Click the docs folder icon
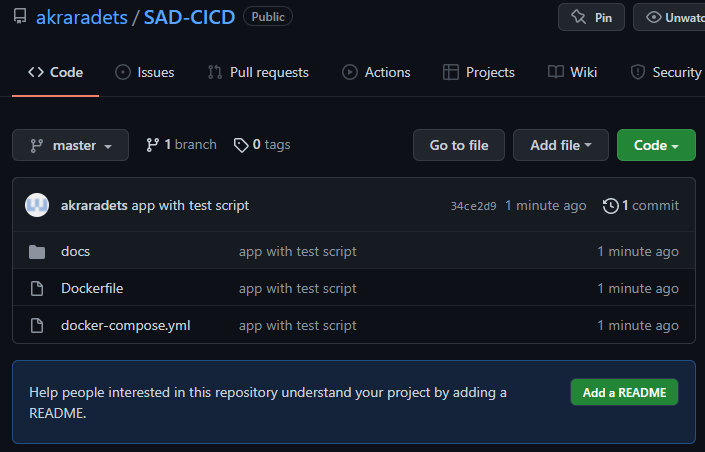This screenshot has width=705, height=452. point(37,252)
